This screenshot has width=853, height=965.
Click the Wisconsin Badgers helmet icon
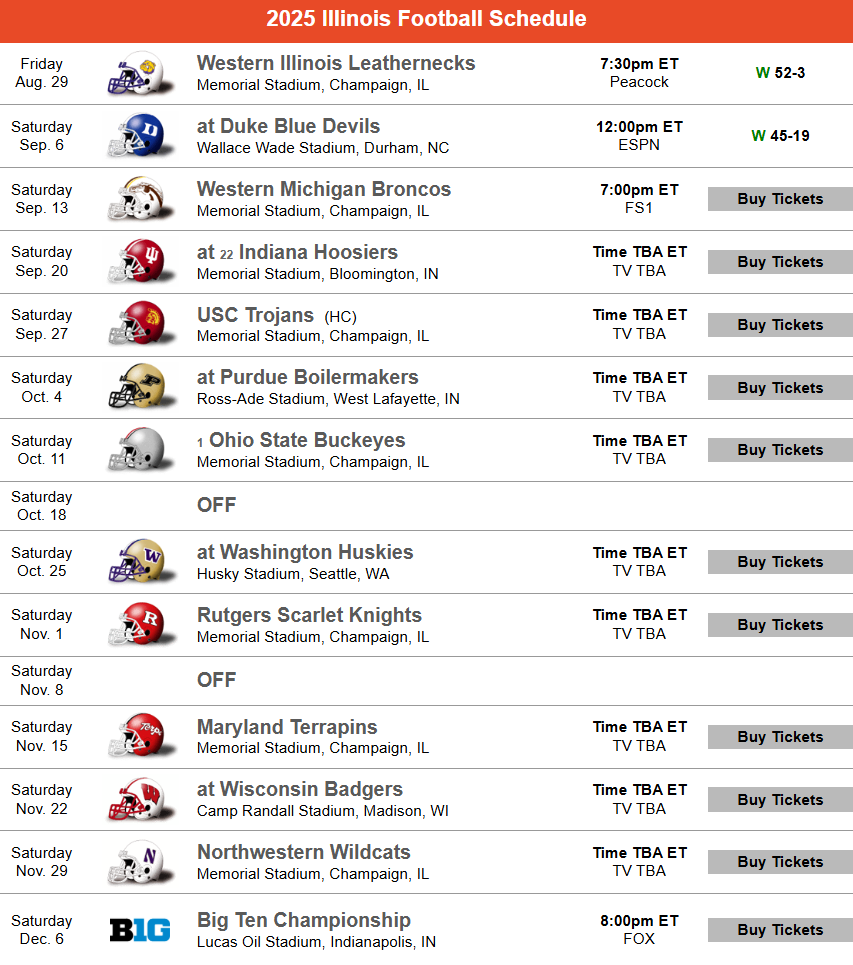tap(140, 799)
